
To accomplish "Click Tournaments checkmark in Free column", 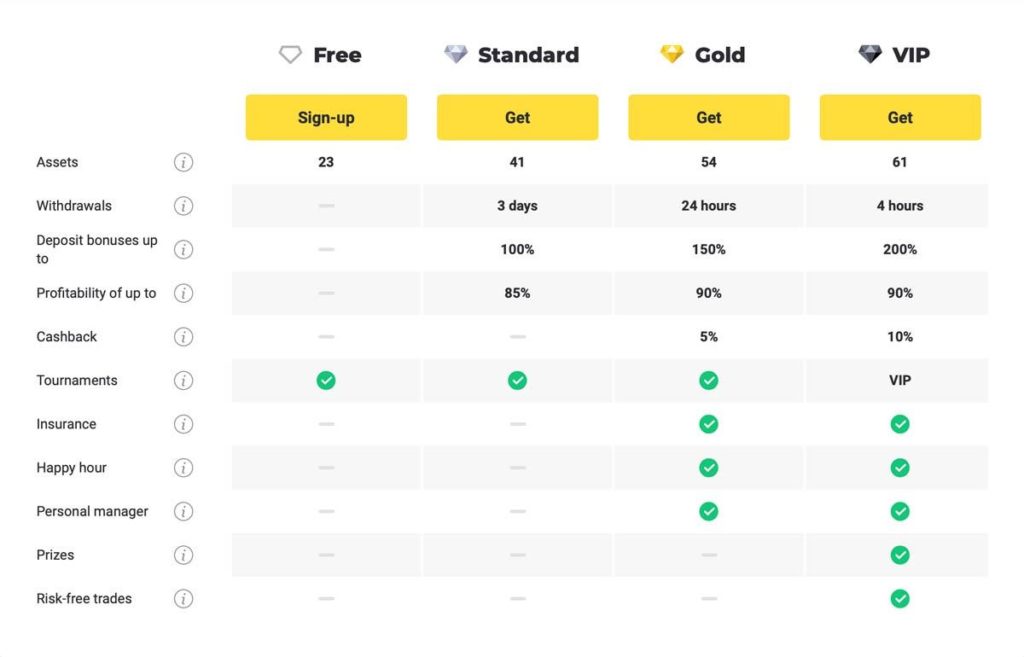I will click(x=326, y=380).
